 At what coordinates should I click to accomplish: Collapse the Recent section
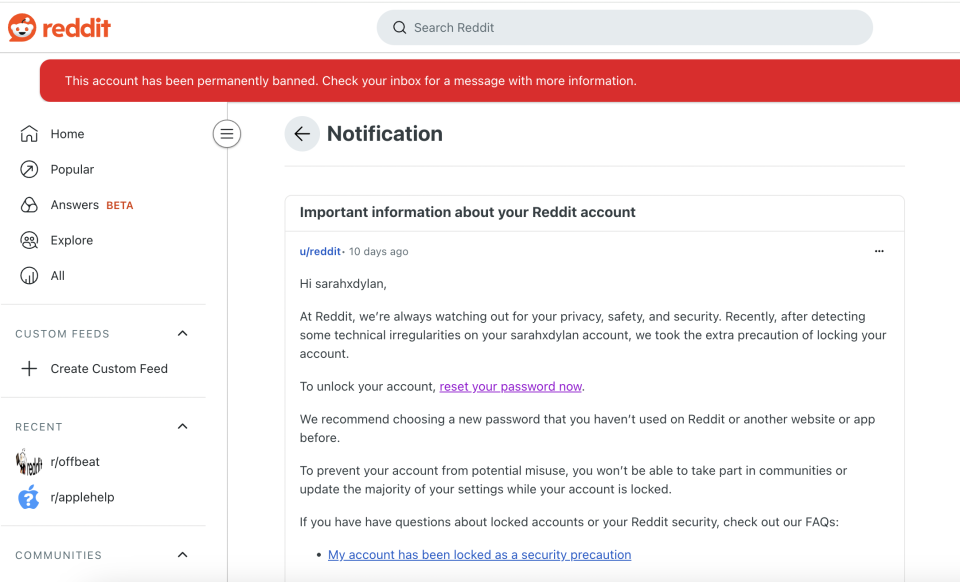(x=182, y=427)
